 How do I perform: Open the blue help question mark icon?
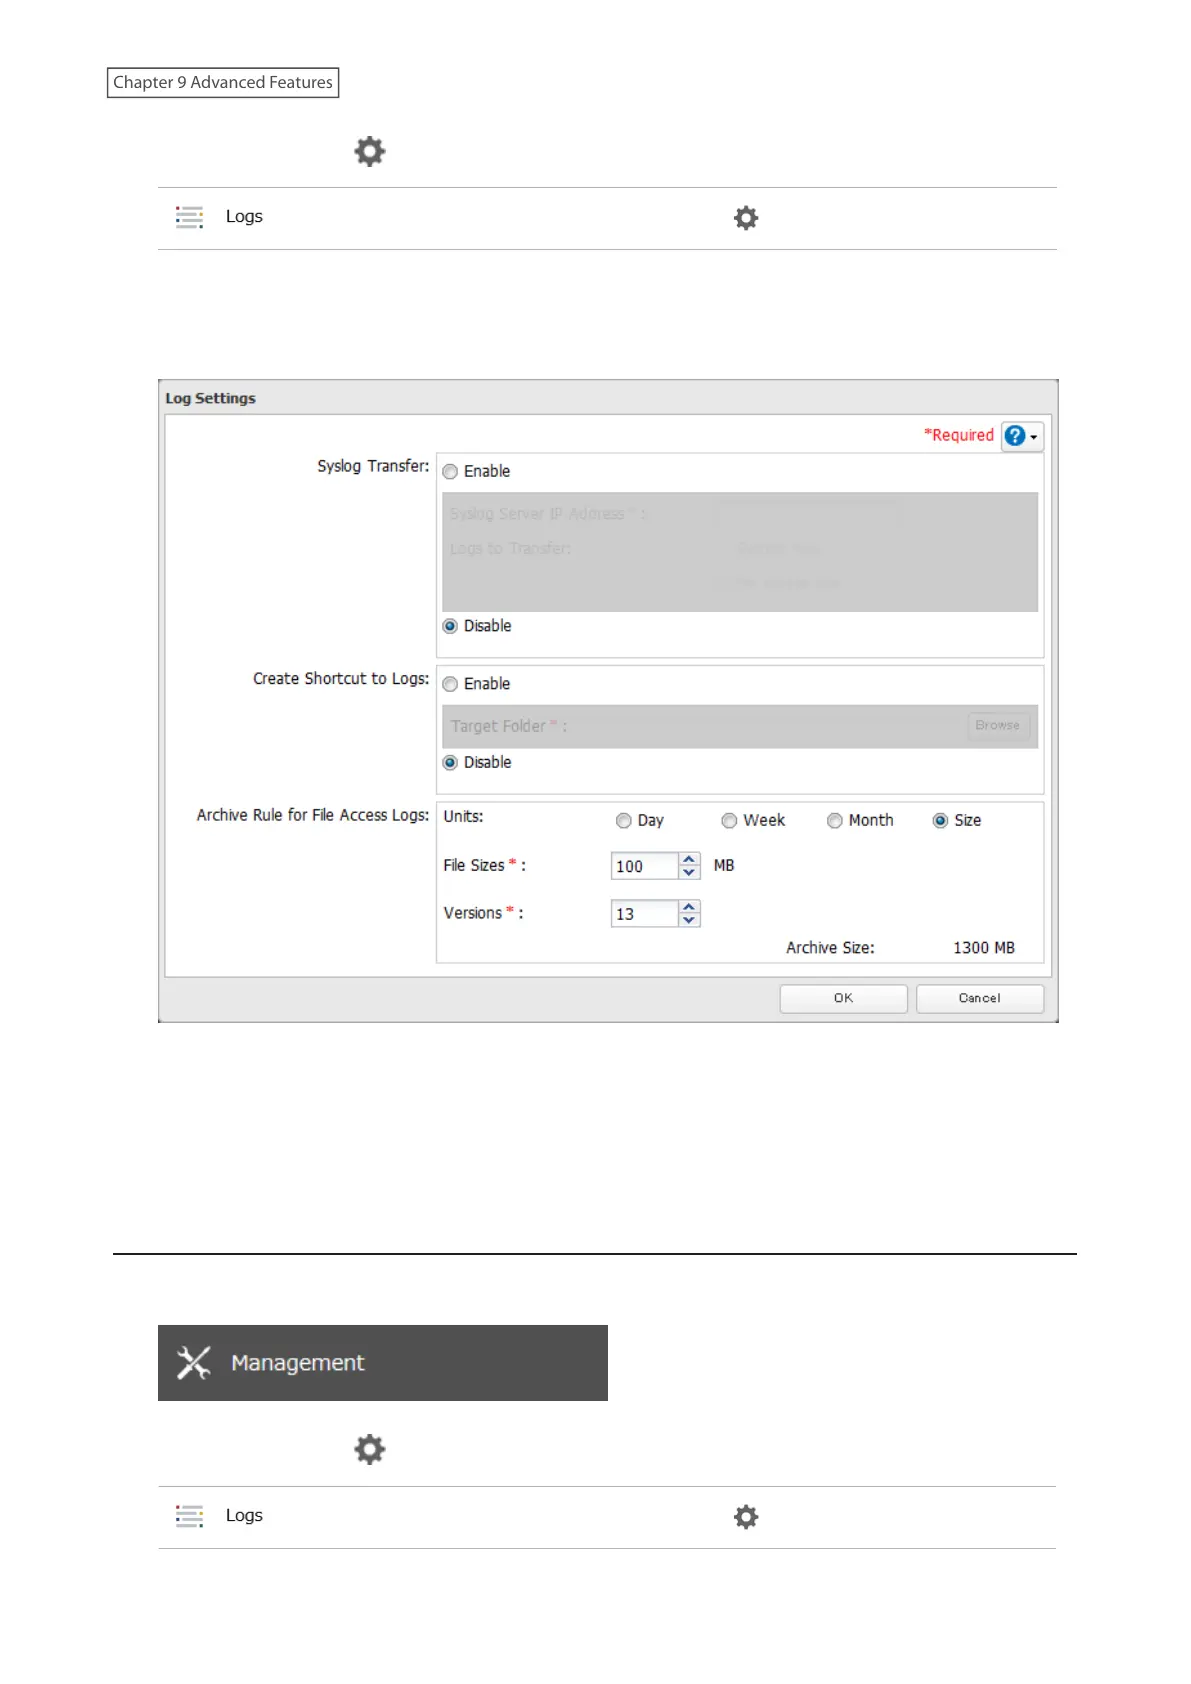click(1015, 436)
